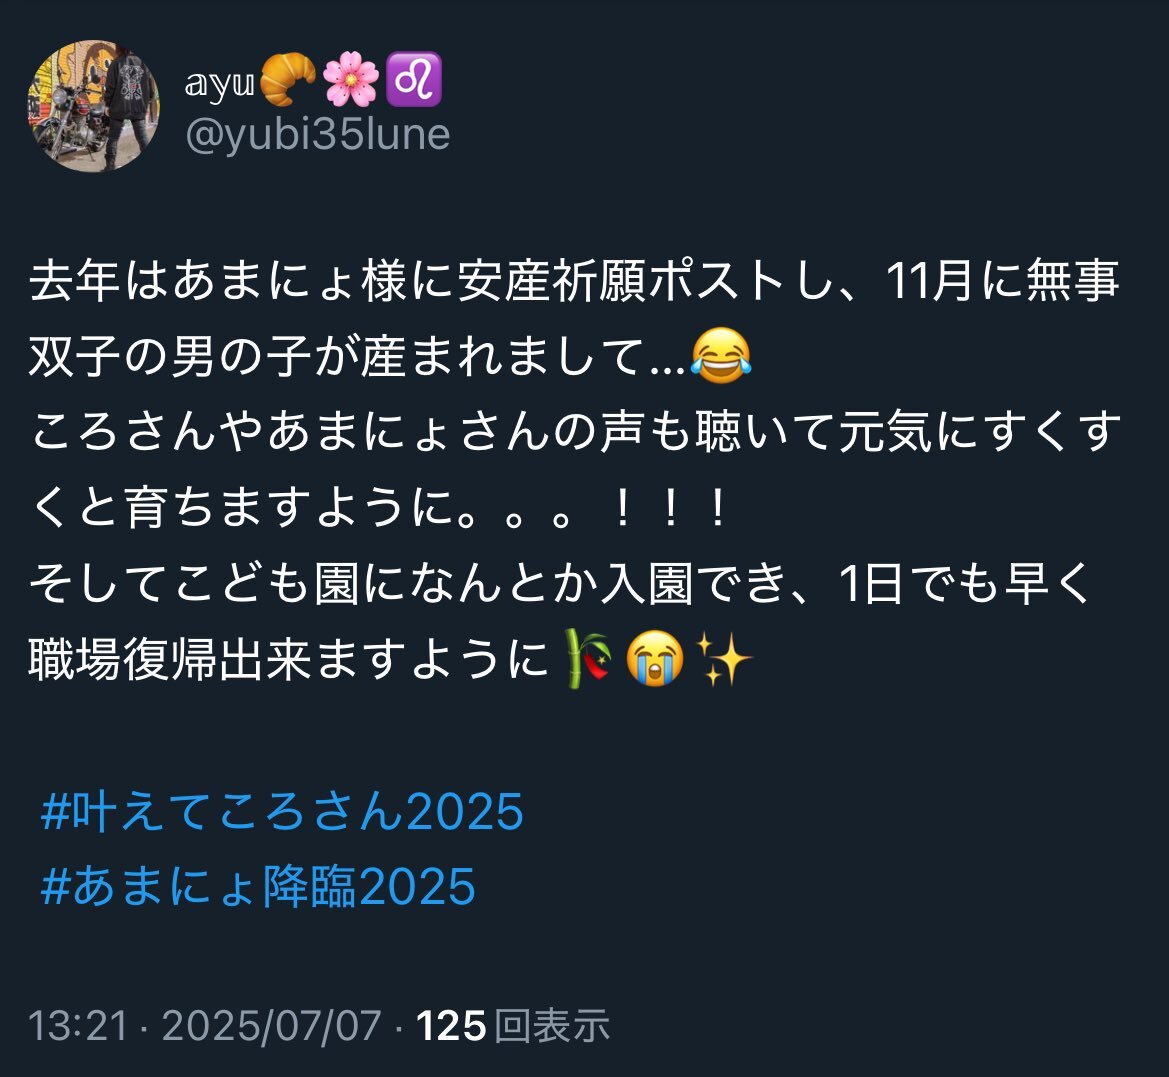Image resolution: width=1169 pixels, height=1077 pixels.
Task: View the 125 回表示 view count
Action: [x=514, y=1026]
